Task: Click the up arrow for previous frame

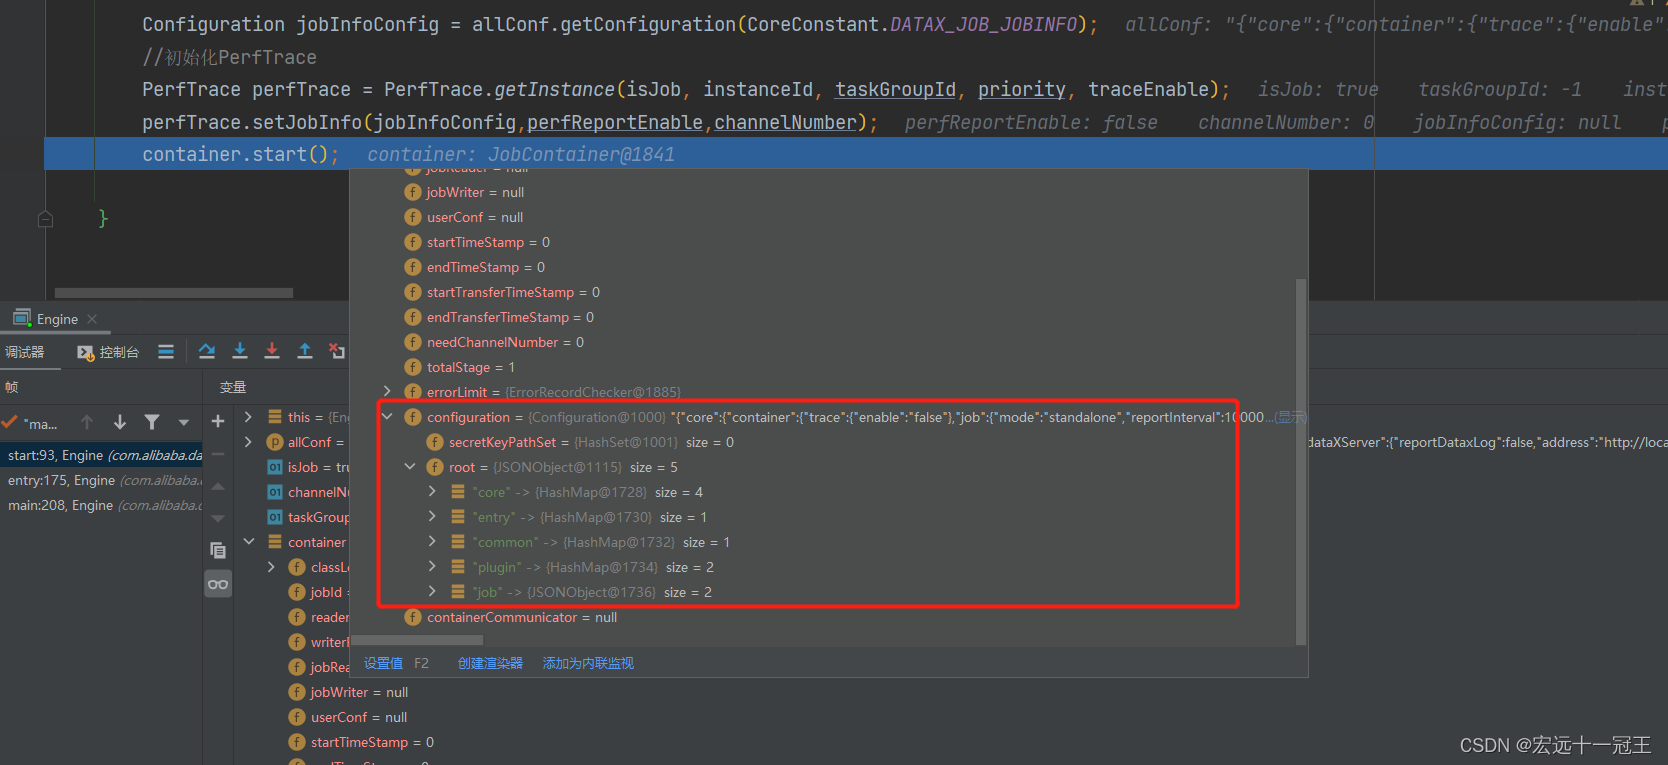Action: point(87,422)
